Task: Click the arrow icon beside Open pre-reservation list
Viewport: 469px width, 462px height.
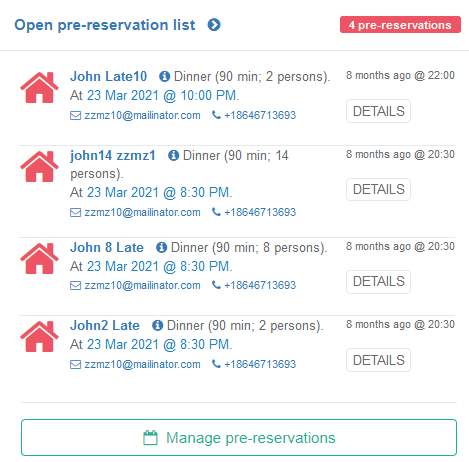Action: (x=214, y=25)
